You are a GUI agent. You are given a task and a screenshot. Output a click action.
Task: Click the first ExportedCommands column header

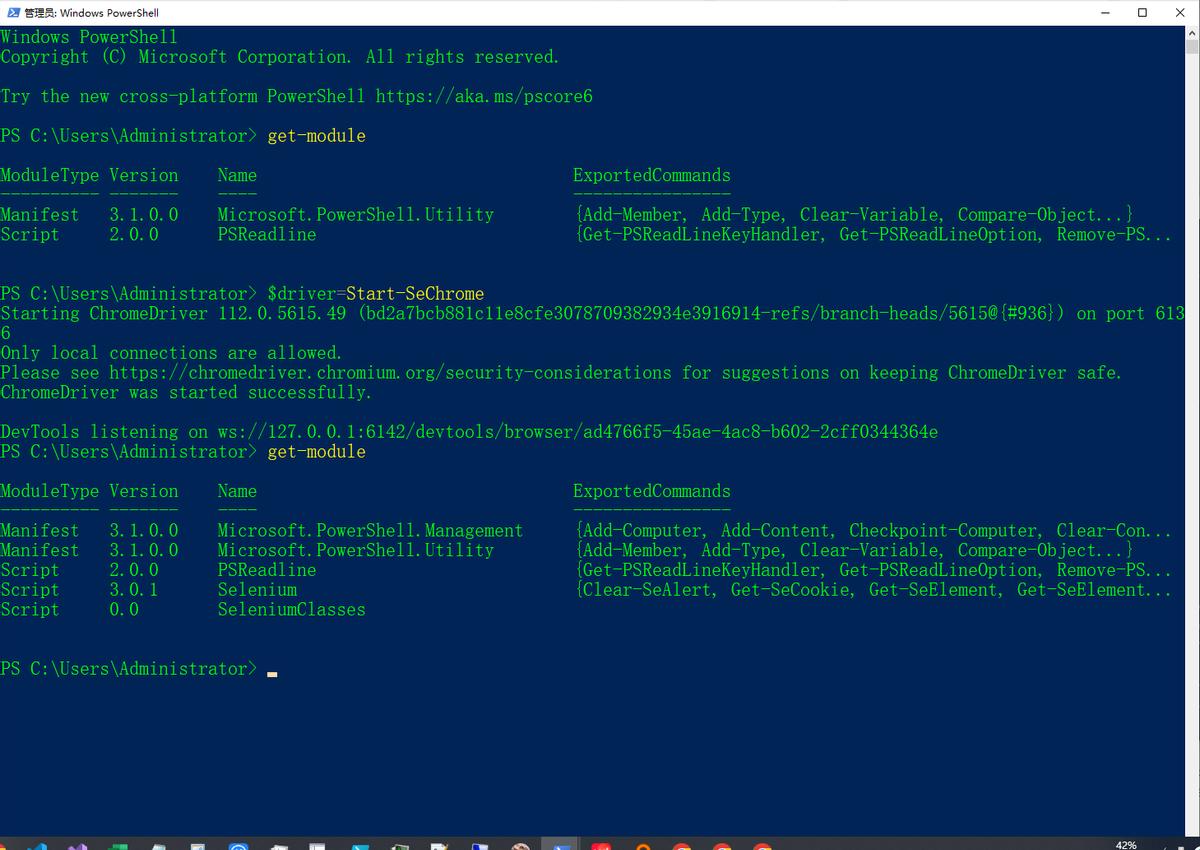(651, 175)
